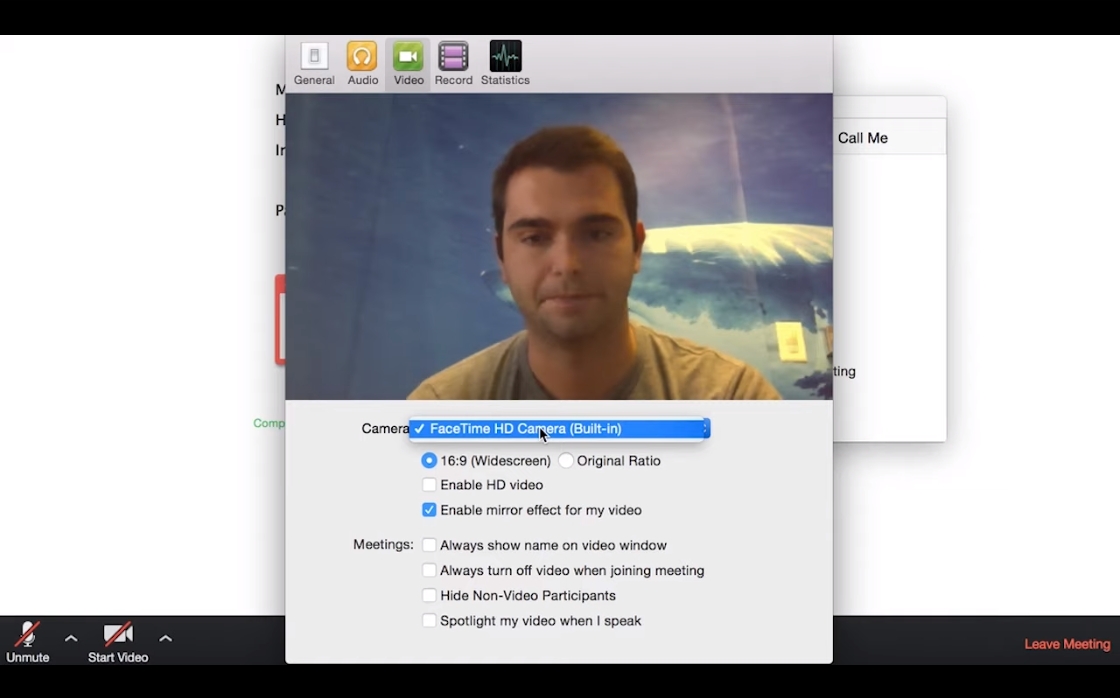
Task: Expand audio options arrow beside Unmute
Action: [x=71, y=638]
